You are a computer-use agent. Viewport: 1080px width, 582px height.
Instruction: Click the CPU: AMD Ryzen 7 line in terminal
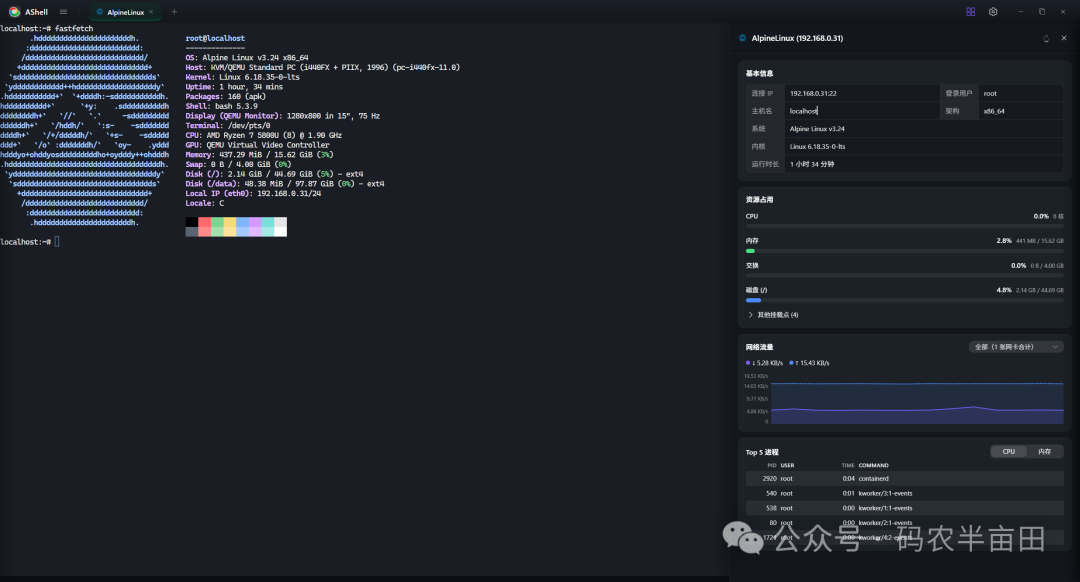[264, 135]
